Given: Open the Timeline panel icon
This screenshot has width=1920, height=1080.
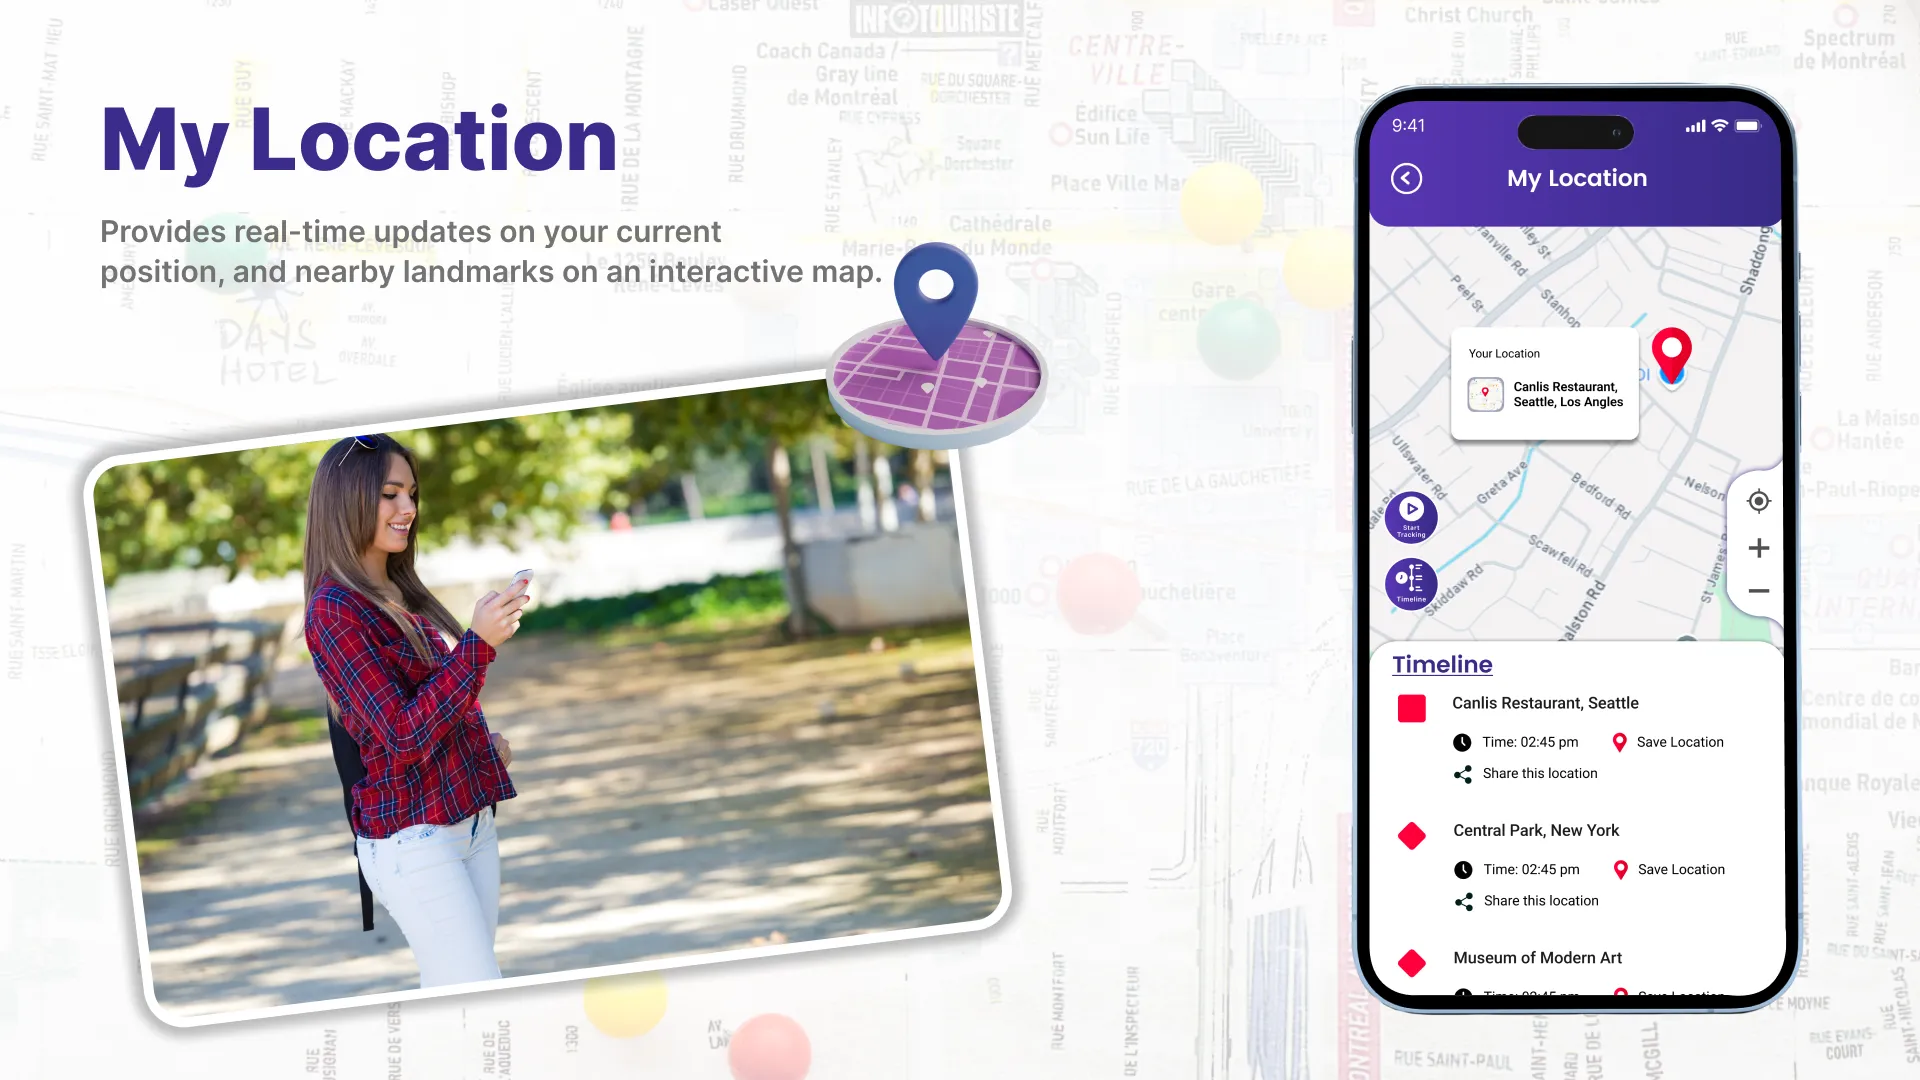Looking at the screenshot, I should pyautogui.click(x=1411, y=583).
